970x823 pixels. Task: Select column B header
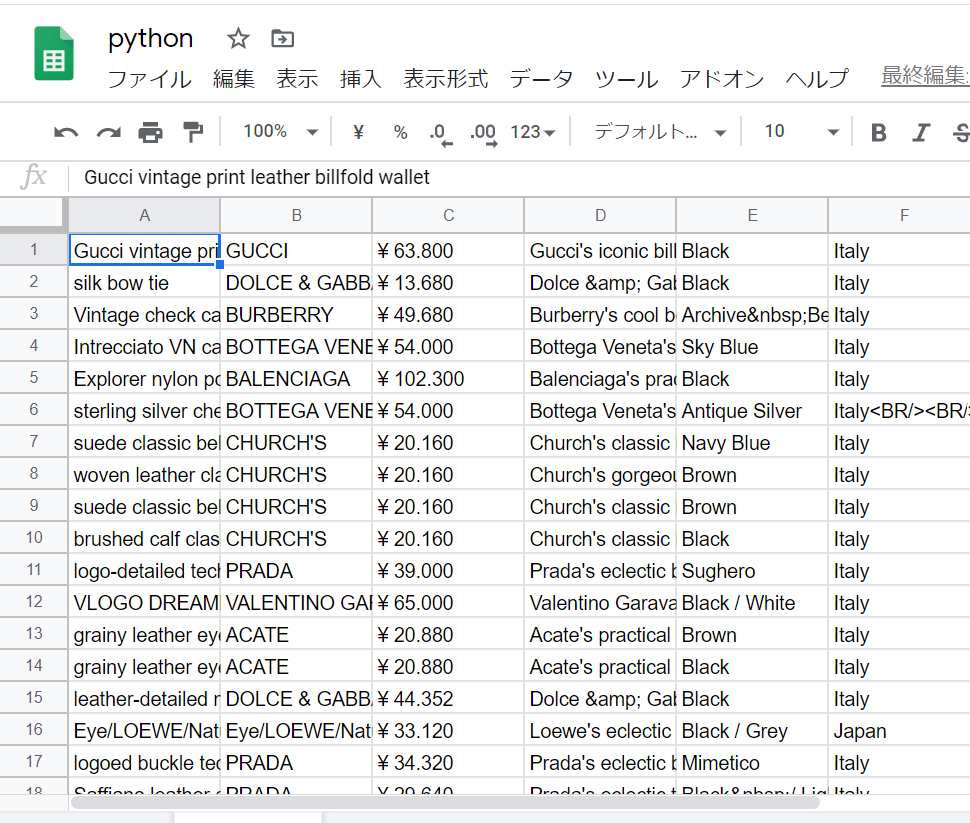click(x=296, y=215)
